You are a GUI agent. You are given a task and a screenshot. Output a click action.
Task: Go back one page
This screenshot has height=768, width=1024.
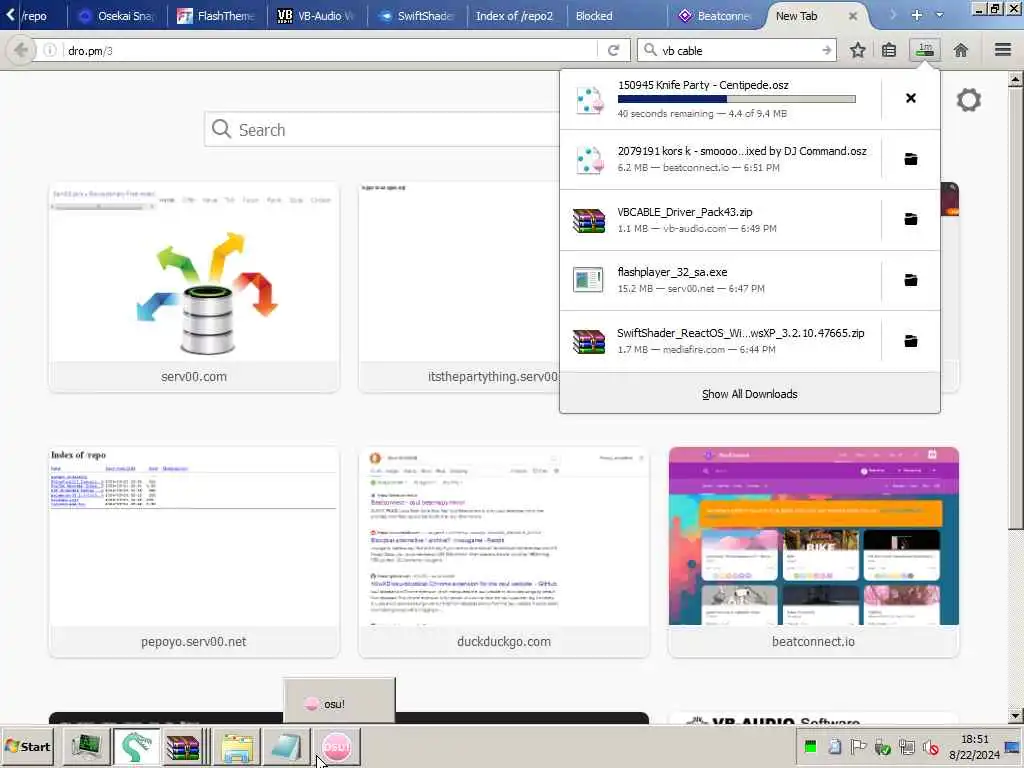point(20,50)
